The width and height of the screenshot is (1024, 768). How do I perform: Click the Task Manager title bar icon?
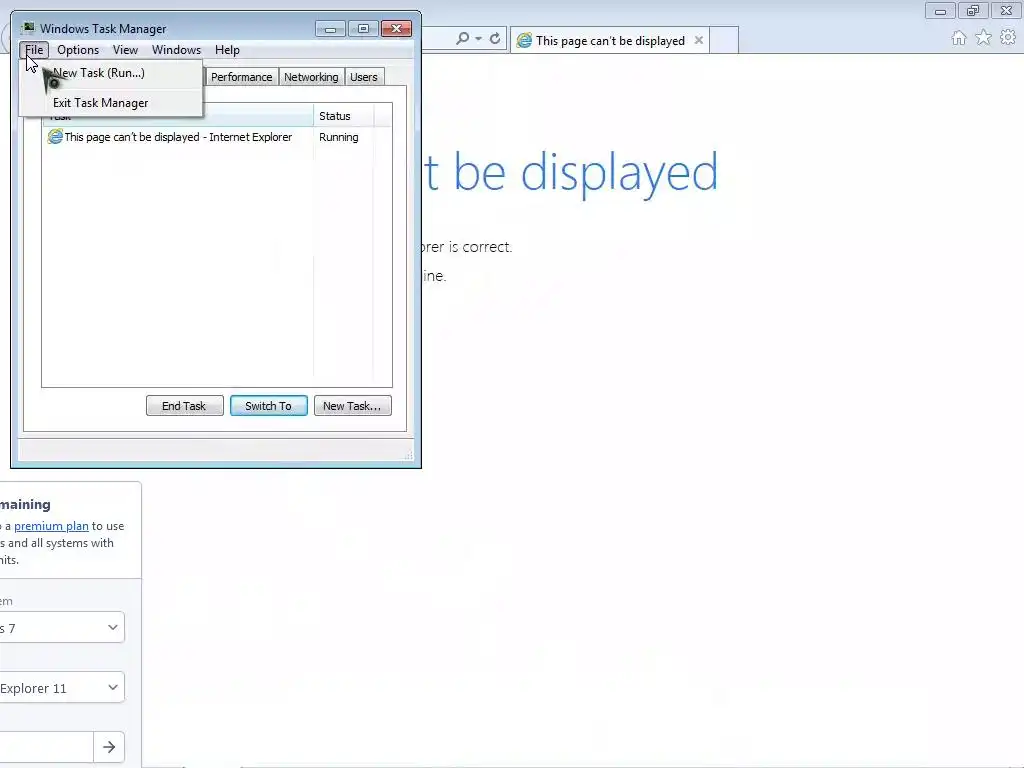28,28
